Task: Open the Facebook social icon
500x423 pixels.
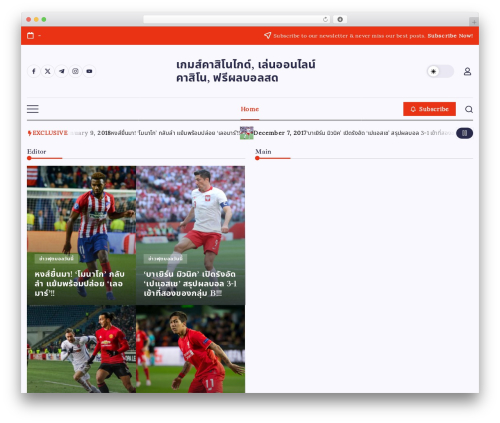Action: (34, 71)
